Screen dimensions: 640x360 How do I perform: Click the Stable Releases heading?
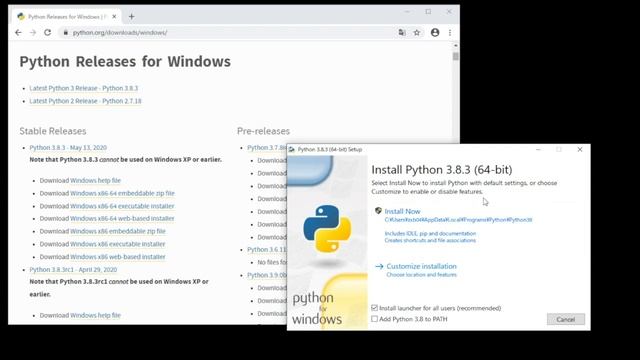(53, 131)
